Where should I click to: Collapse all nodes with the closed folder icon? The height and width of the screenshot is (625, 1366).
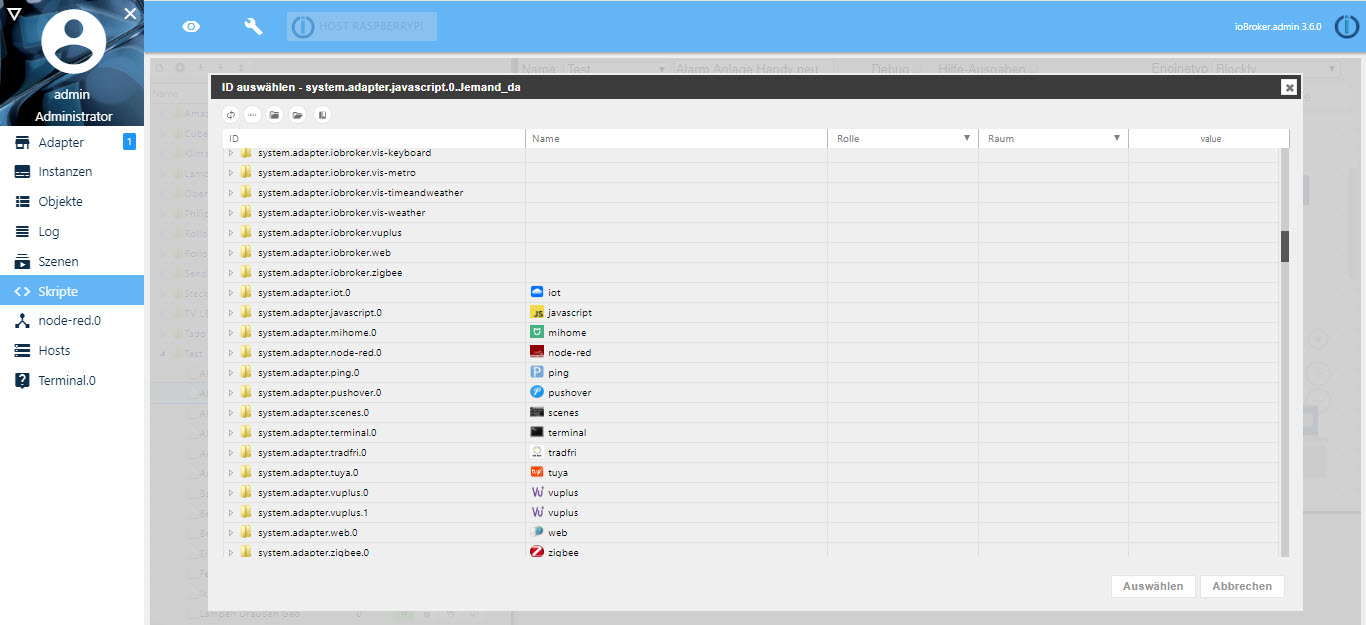click(x=274, y=115)
